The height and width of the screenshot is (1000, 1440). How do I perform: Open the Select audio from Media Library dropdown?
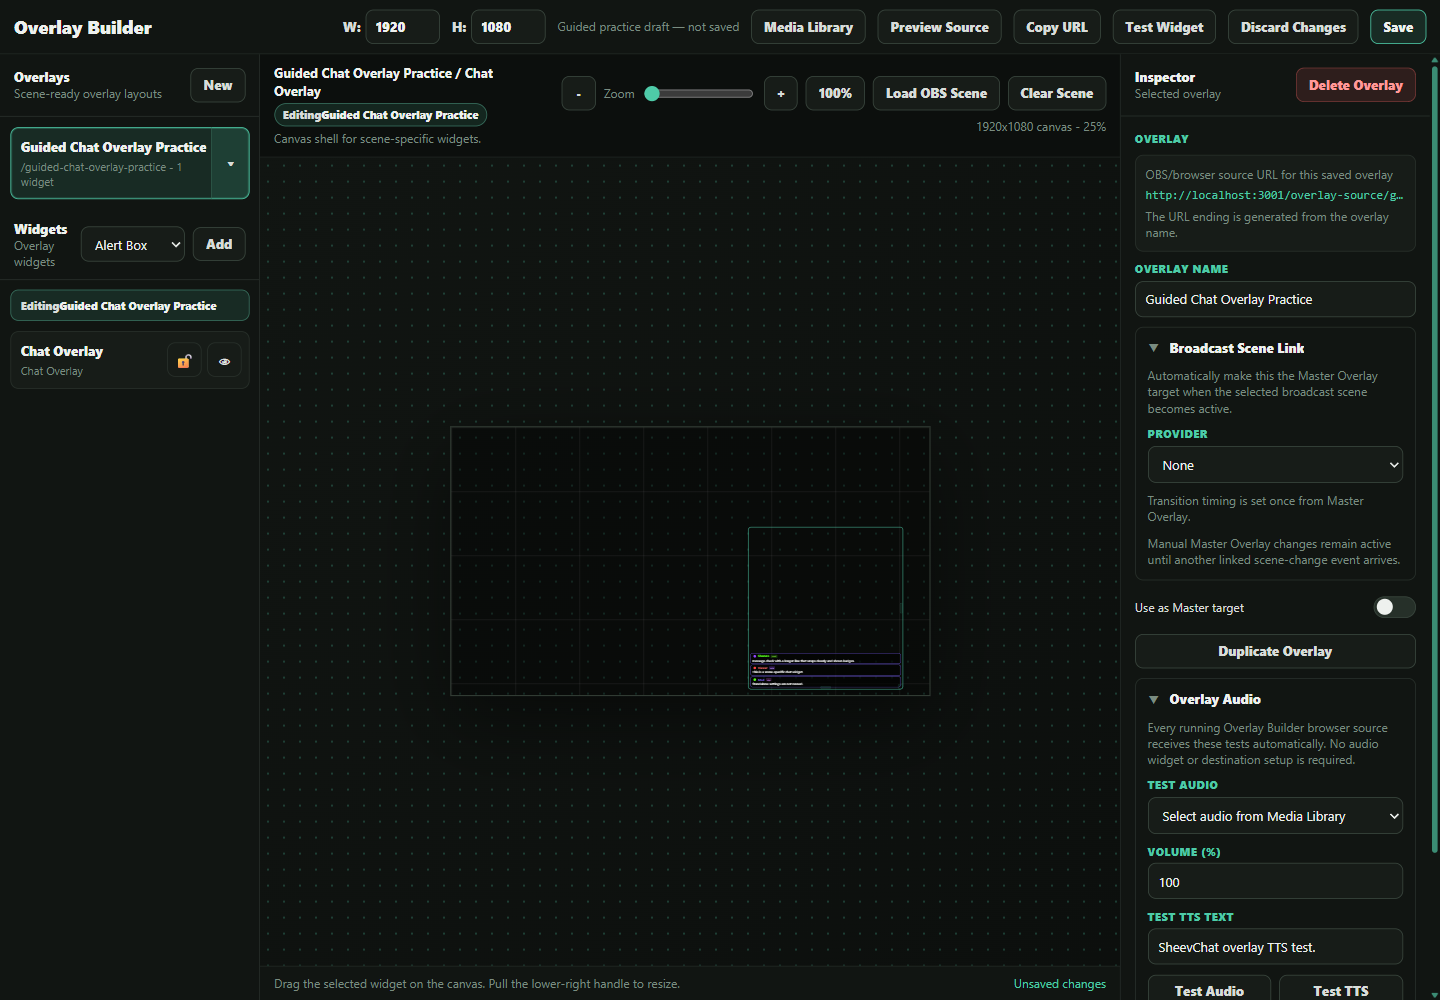[1275, 816]
